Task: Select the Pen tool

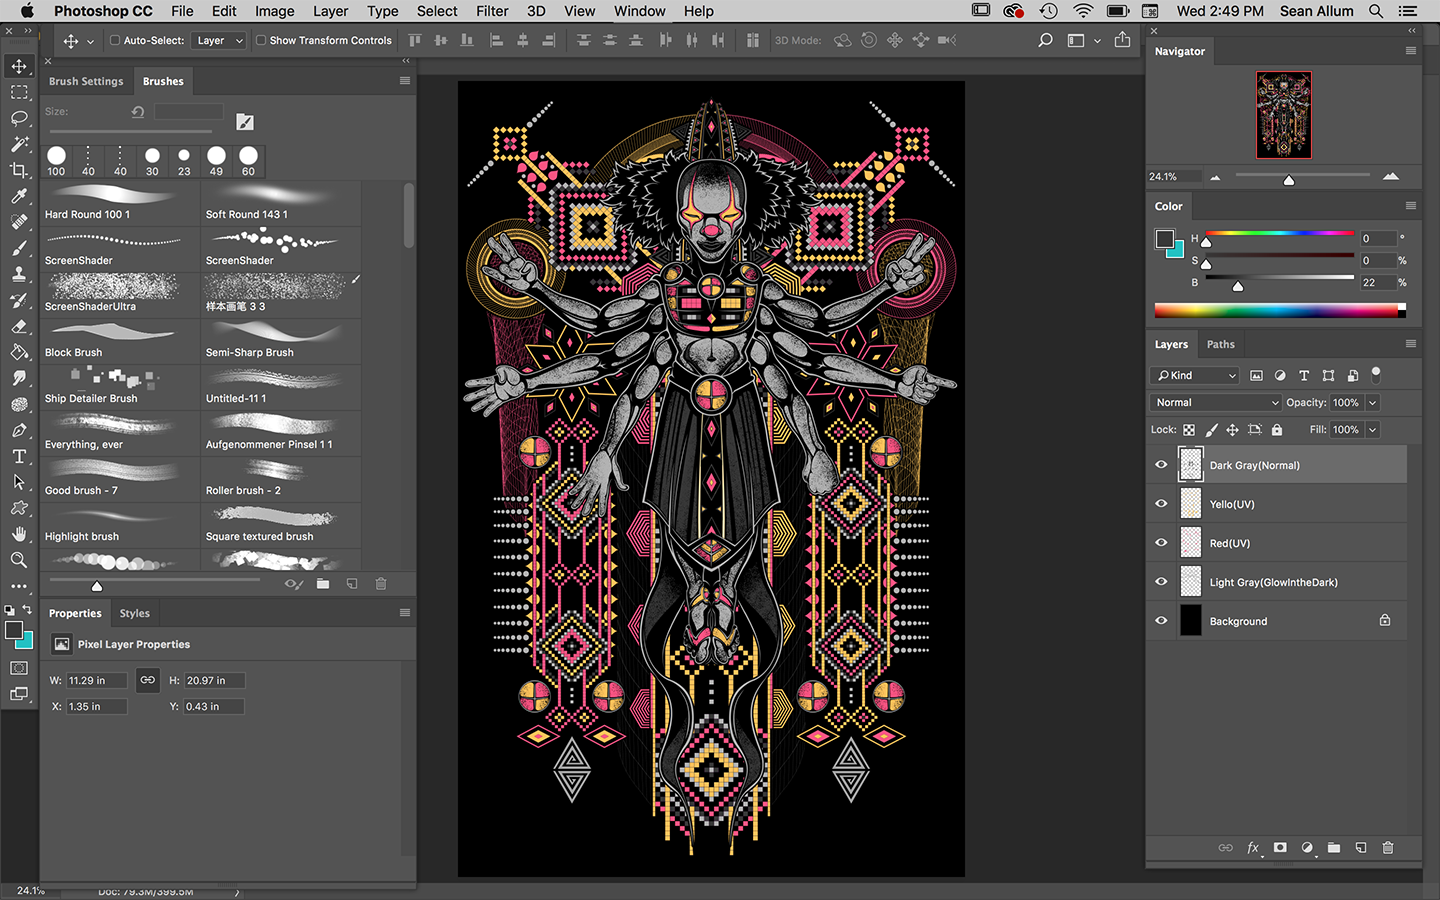Action: 19,430
